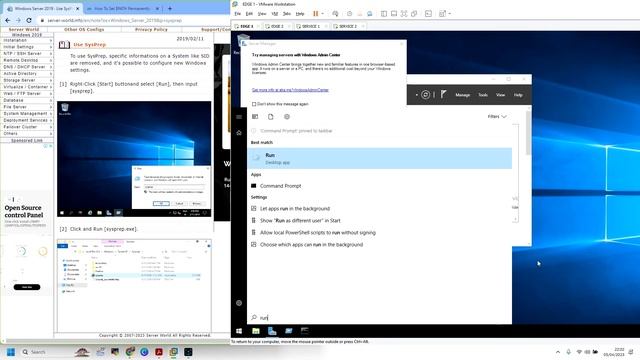The image size is (640, 360).
Task: Expand the Remote Desktop sidebar item
Action: [x=27, y=60]
